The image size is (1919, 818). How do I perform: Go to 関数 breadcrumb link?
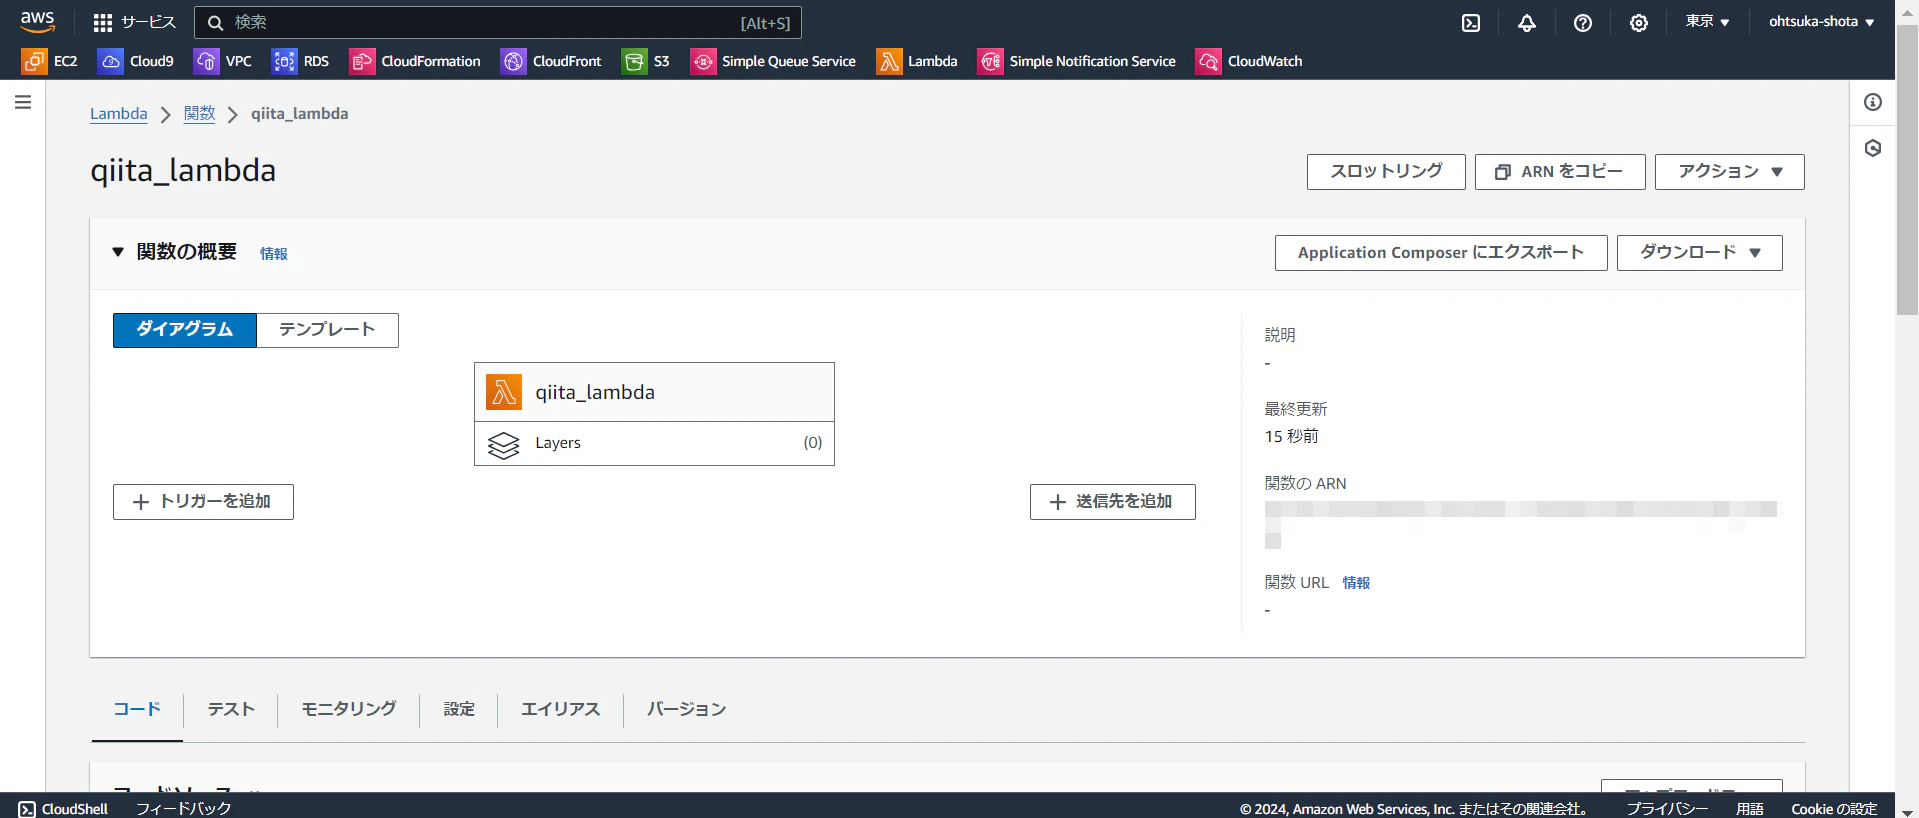point(200,114)
